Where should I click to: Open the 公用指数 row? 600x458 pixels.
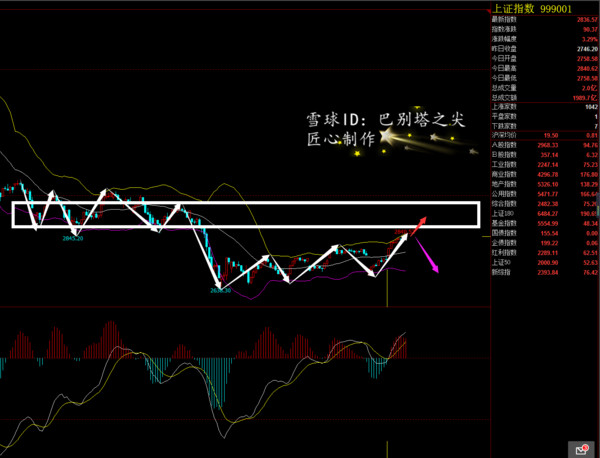(x=545, y=194)
